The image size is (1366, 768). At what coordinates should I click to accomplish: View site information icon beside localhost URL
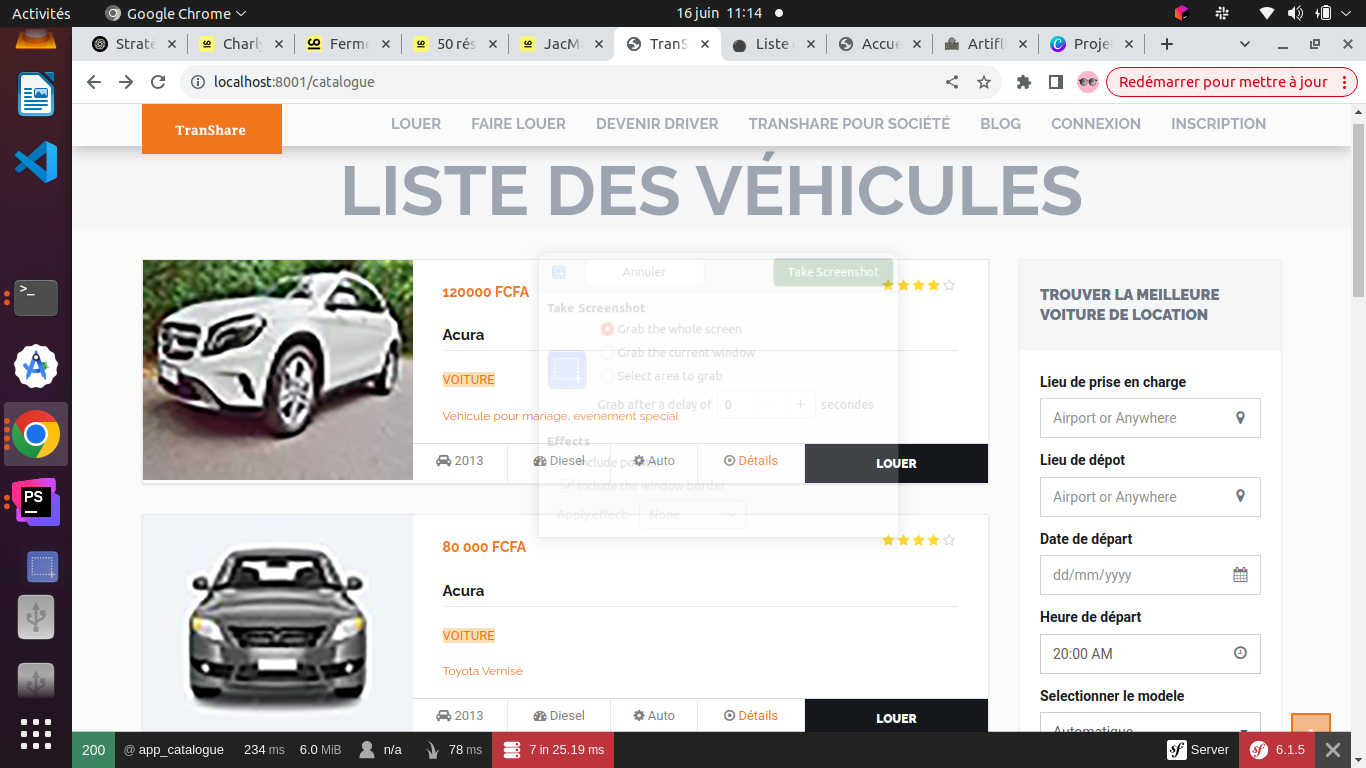point(198,82)
